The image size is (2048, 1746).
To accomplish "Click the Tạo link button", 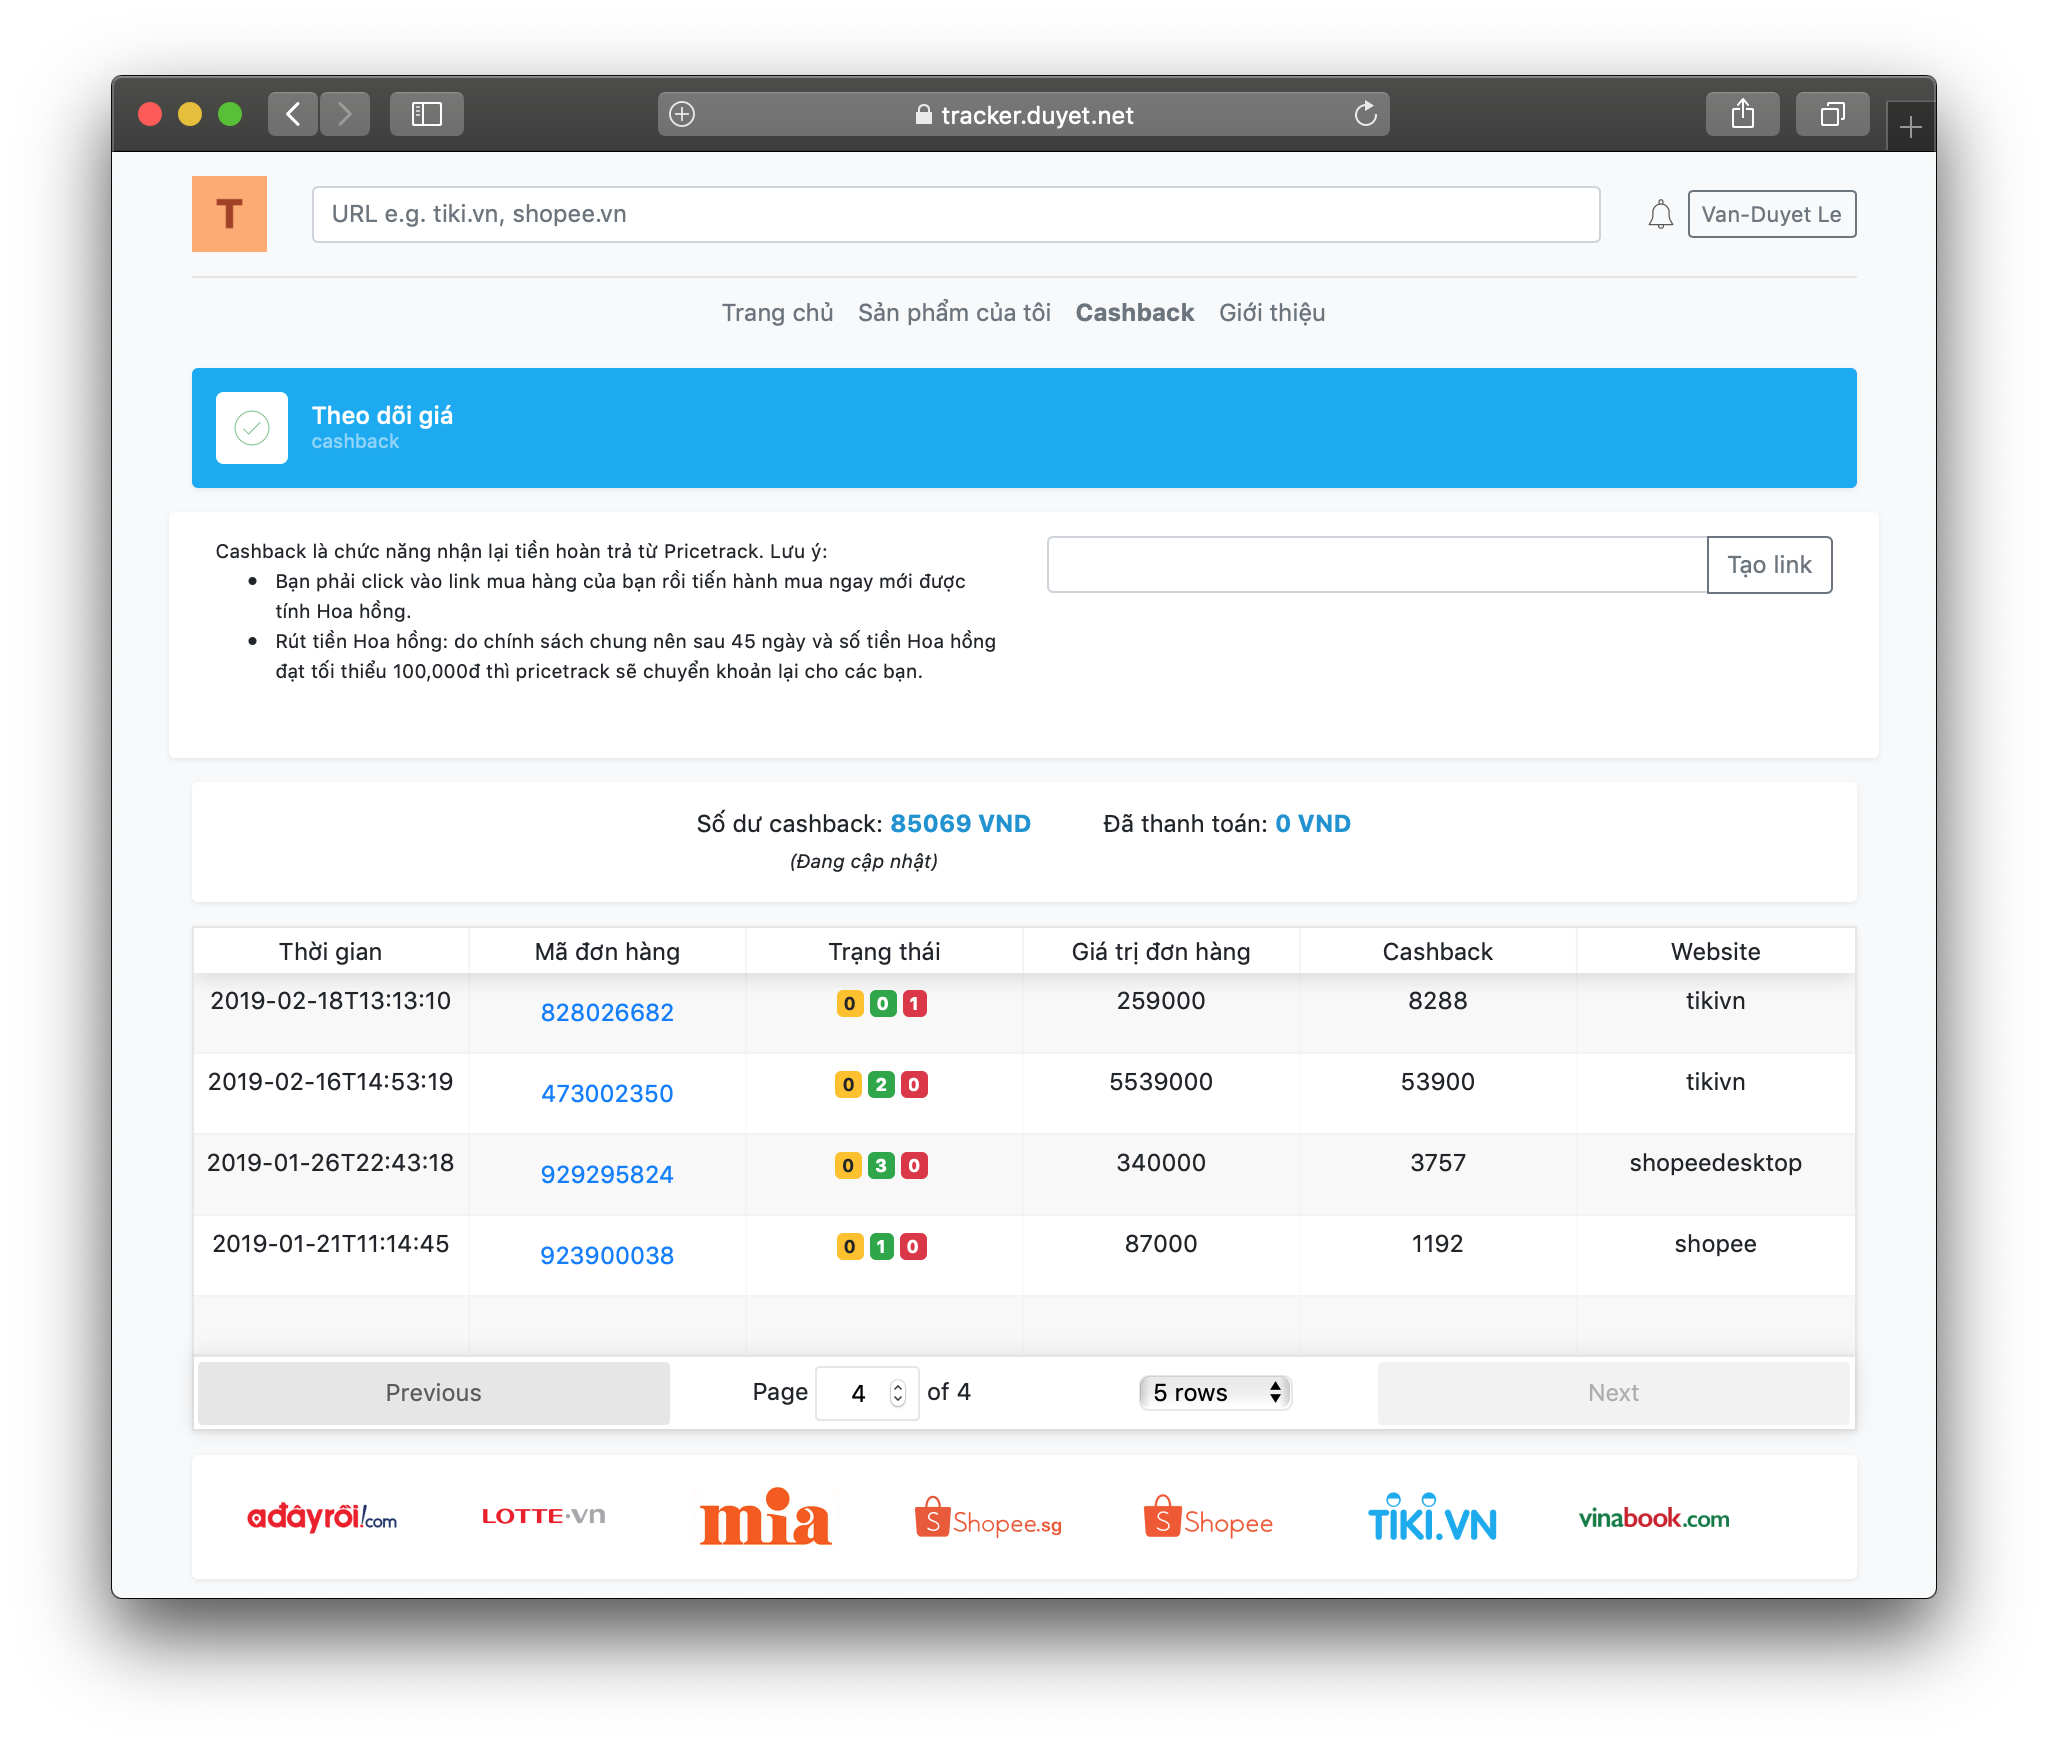I will [x=1768, y=565].
